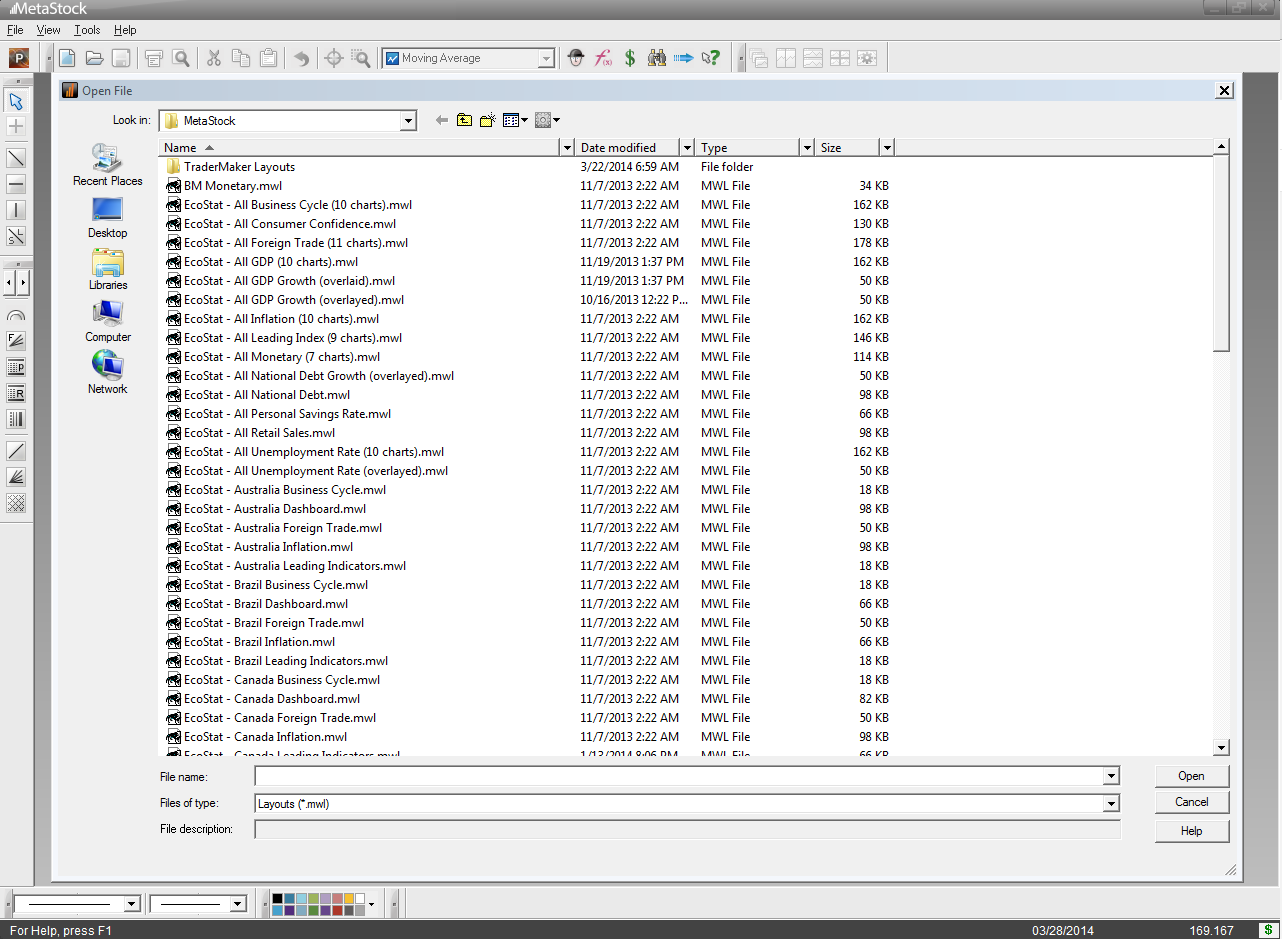Click the Power Console P icon
The image size is (1282, 939).
tap(19, 58)
